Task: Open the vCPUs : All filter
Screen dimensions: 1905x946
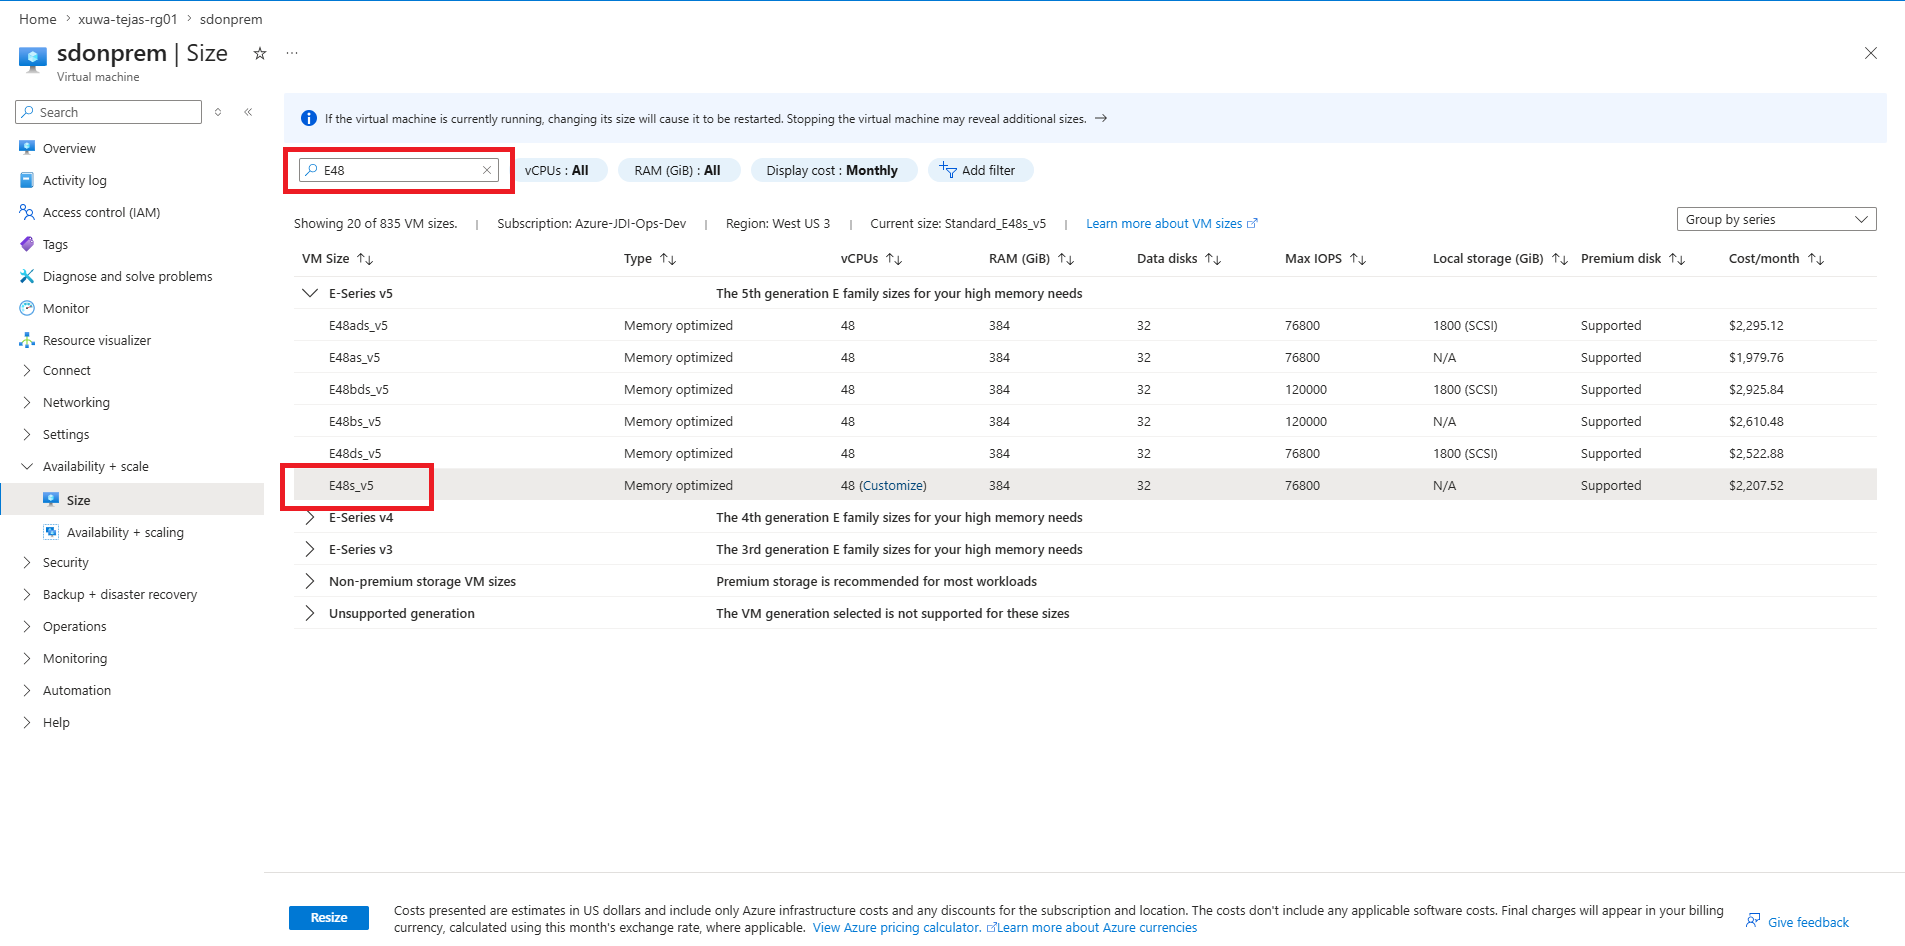Action: [x=557, y=170]
